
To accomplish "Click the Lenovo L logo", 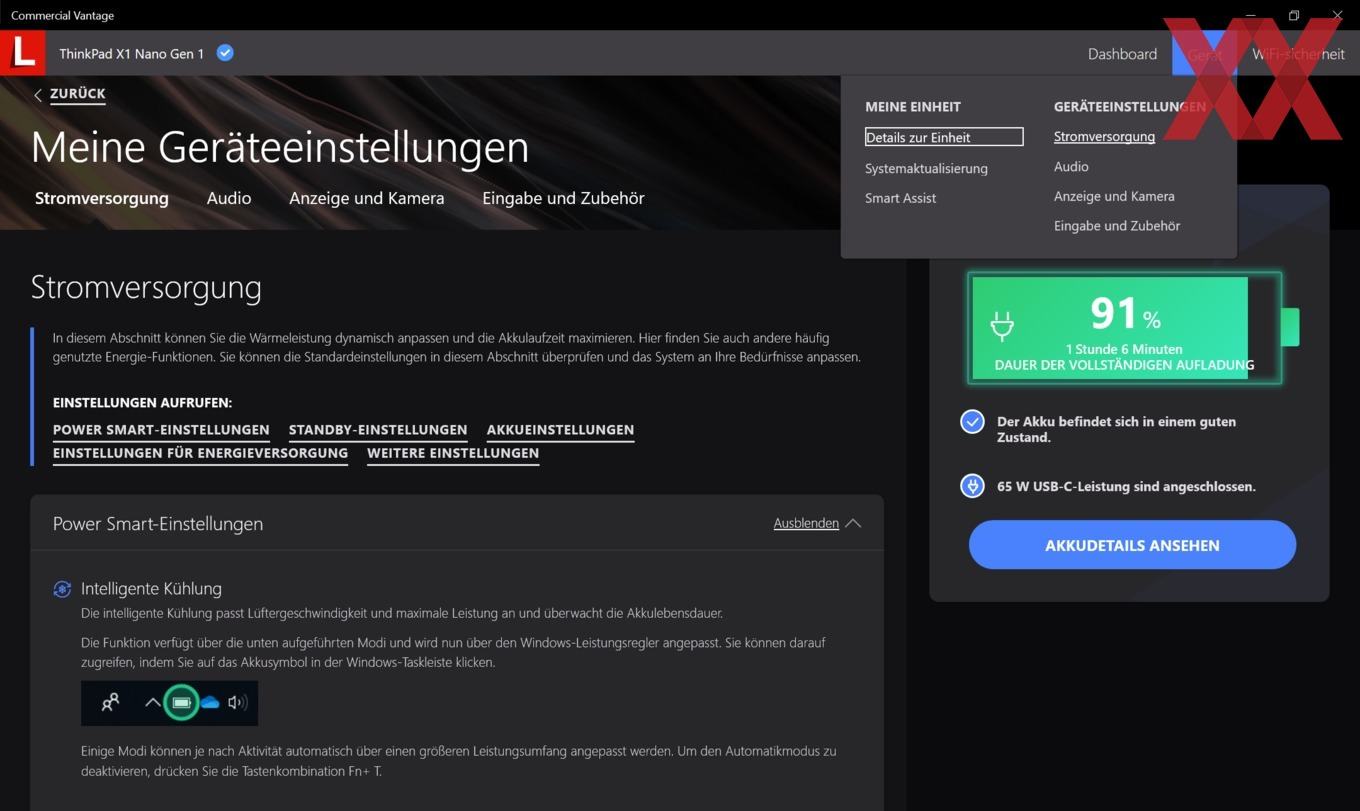I will (22, 53).
